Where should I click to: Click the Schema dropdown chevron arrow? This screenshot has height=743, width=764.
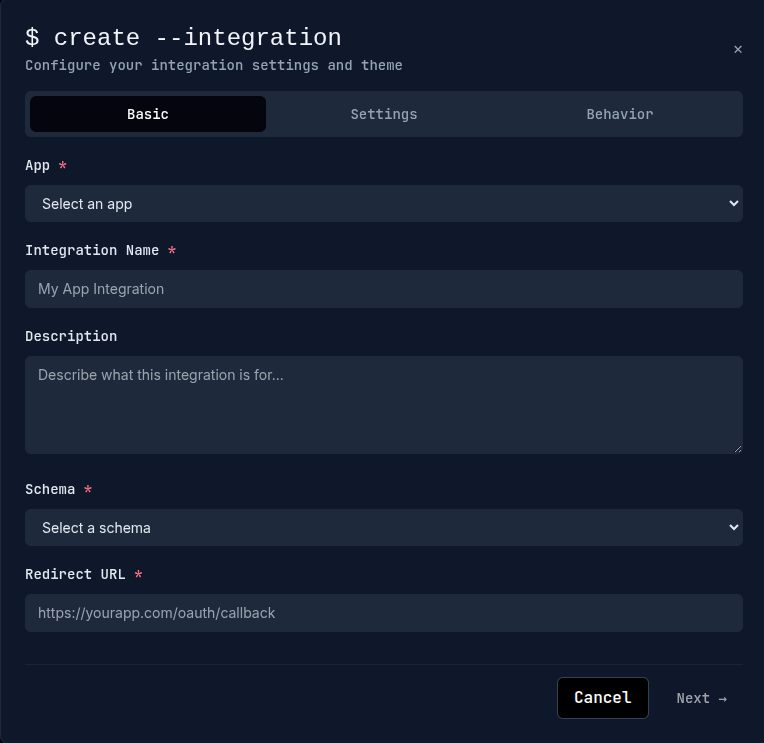tap(733, 527)
